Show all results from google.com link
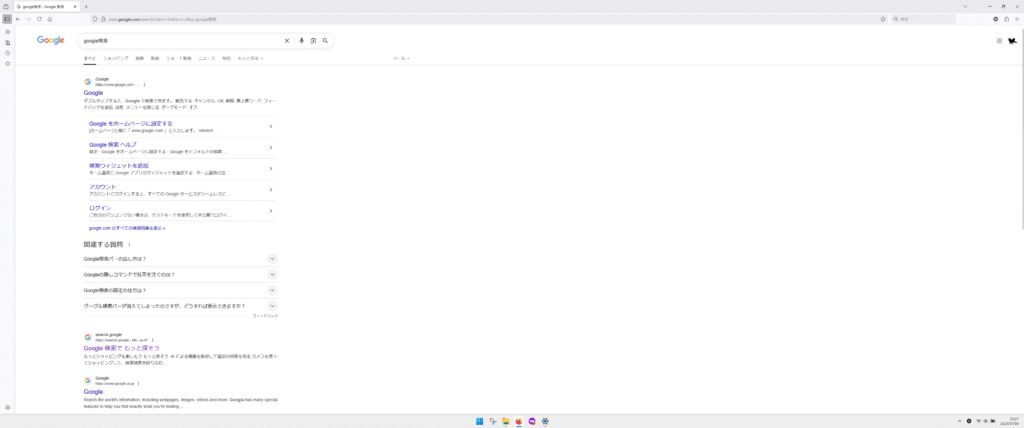This screenshot has height=428, width=1024. 127,229
